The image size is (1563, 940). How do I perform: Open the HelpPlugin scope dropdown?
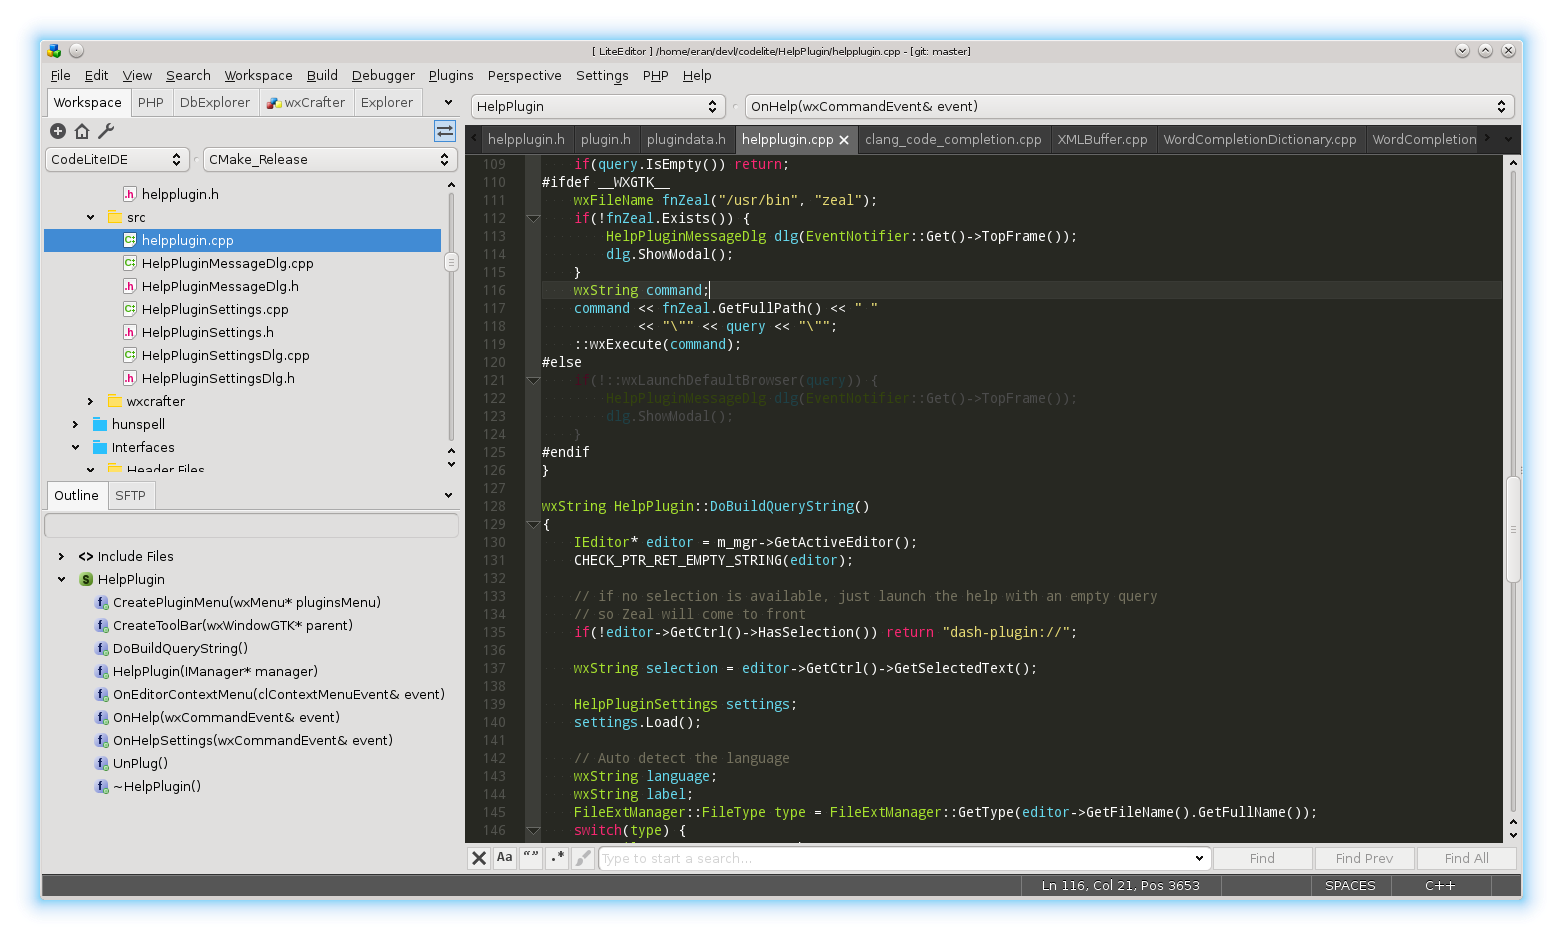[597, 106]
